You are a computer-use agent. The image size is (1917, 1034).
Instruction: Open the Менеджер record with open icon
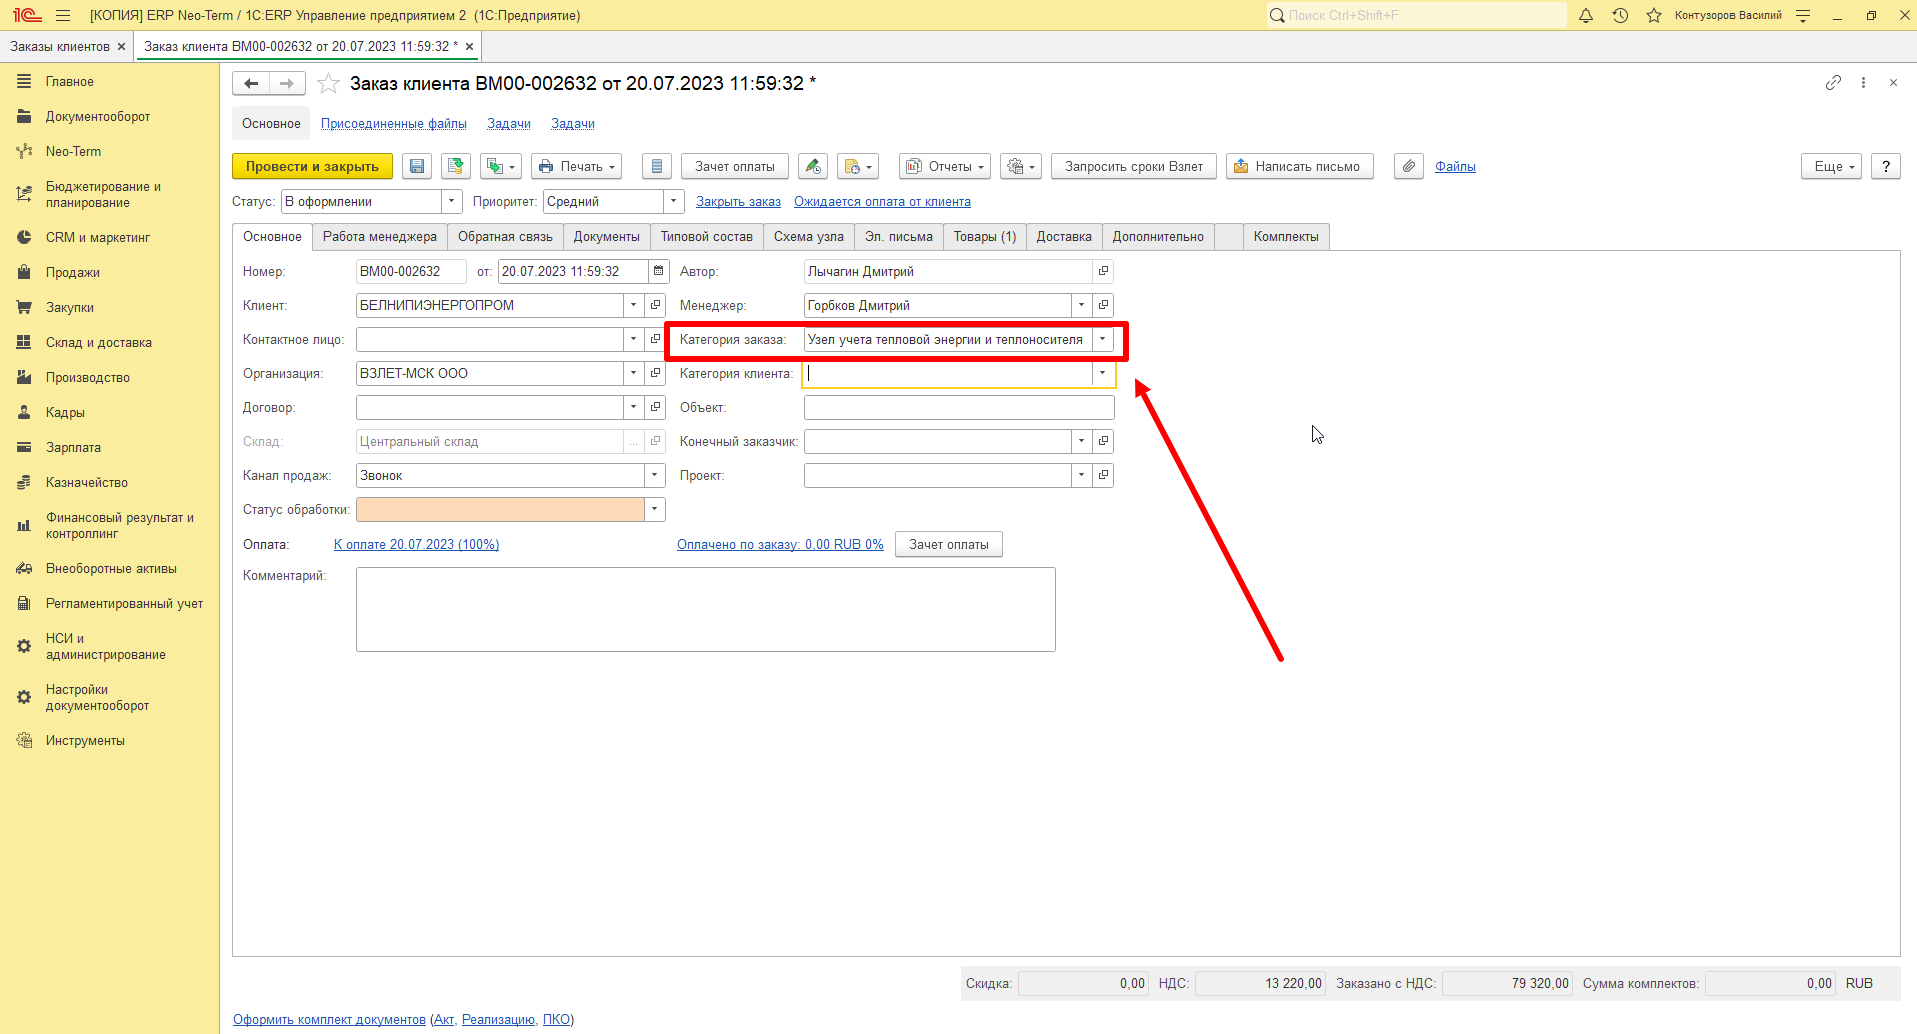(1103, 305)
